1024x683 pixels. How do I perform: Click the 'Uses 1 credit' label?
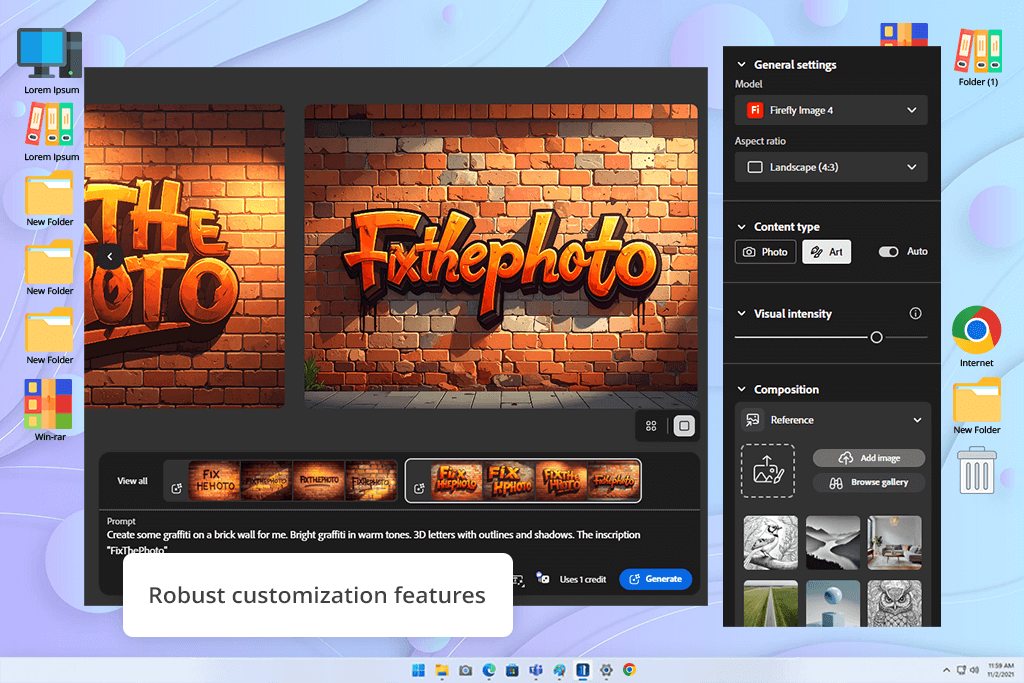(583, 579)
